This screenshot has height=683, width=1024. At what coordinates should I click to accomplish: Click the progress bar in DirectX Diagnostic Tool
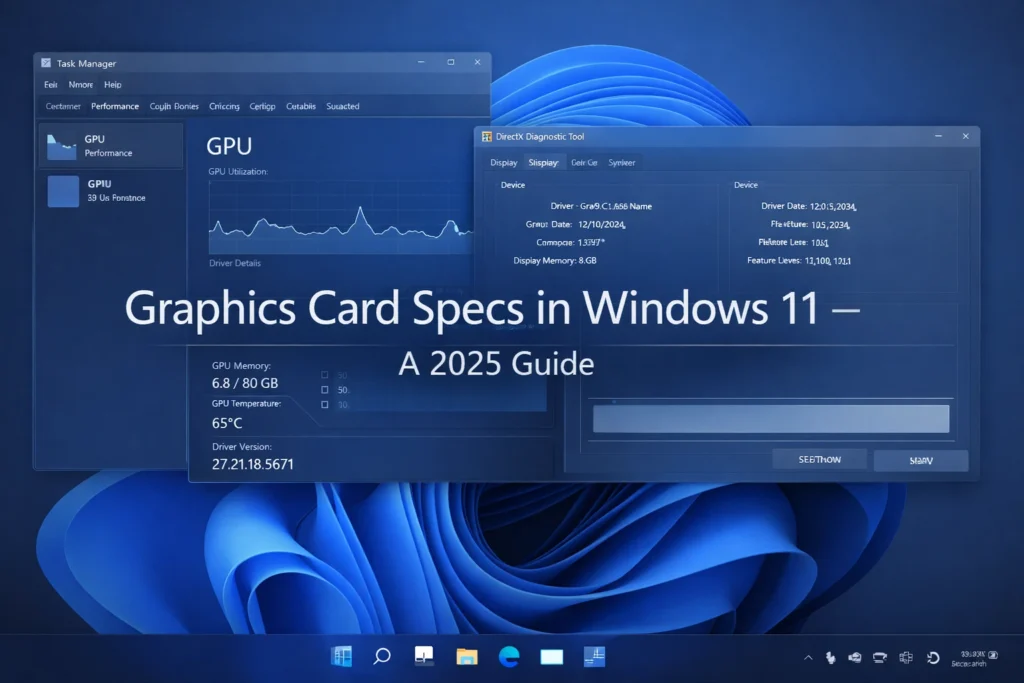[770, 418]
